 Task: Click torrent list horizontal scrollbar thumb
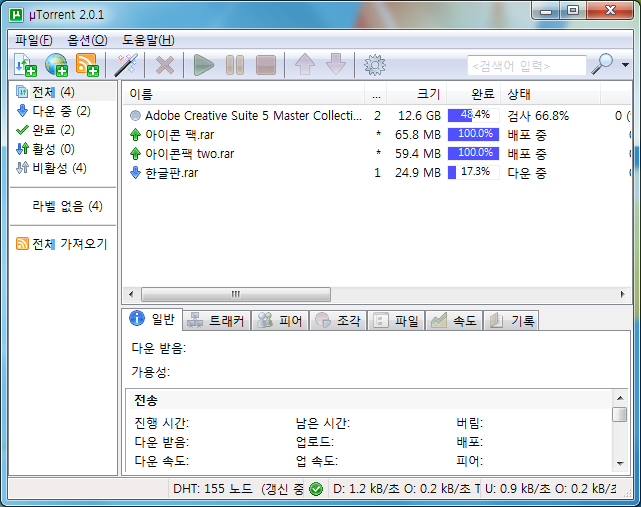pos(236,294)
